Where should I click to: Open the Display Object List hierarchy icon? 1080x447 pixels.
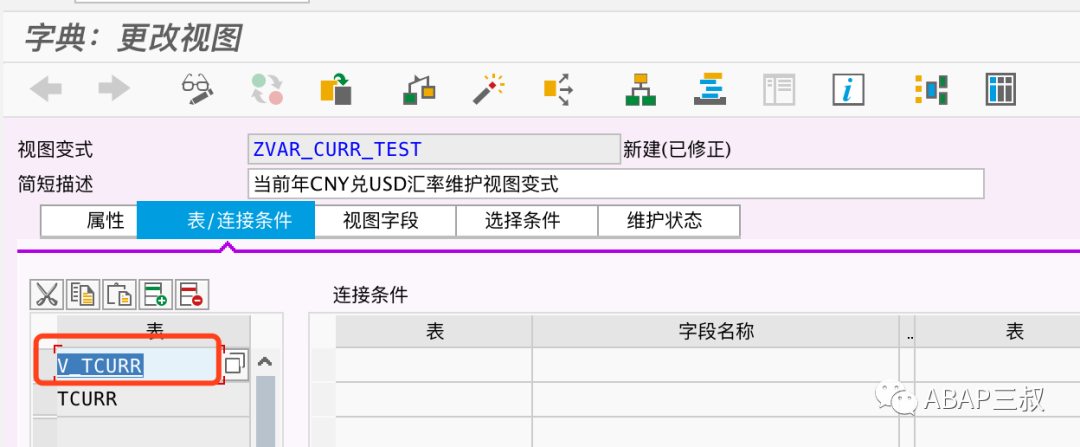[641, 89]
